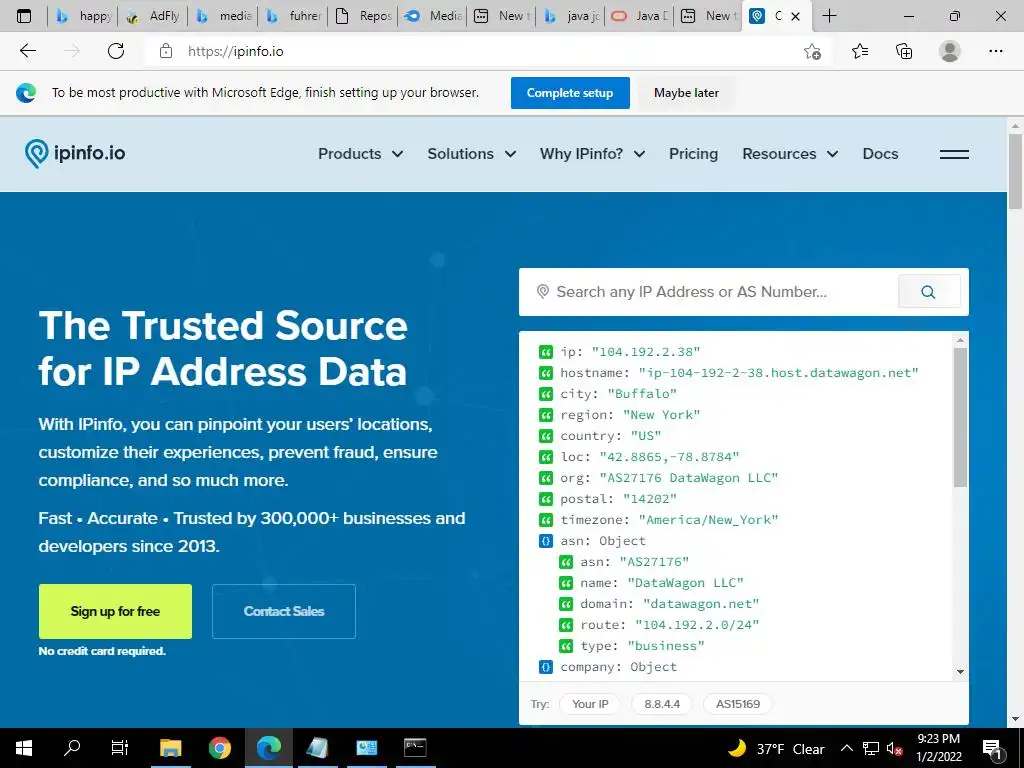Dismiss with Maybe later
This screenshot has width=1024, height=768.
[x=686, y=93]
